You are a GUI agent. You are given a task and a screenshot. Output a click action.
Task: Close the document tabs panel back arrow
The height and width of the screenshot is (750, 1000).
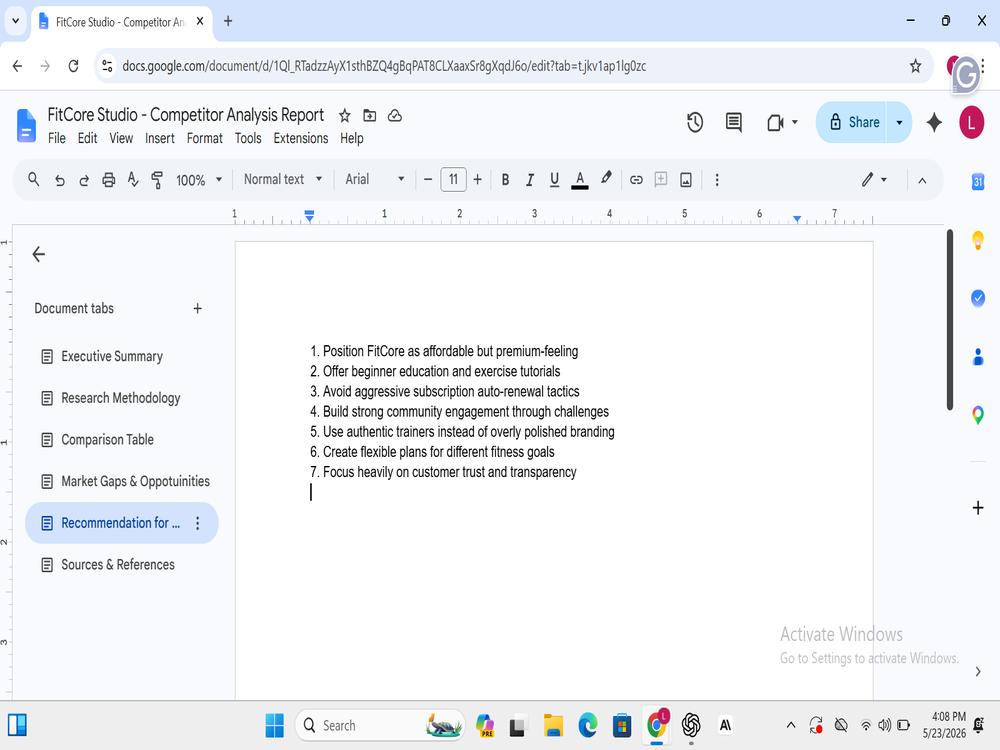pyautogui.click(x=39, y=254)
